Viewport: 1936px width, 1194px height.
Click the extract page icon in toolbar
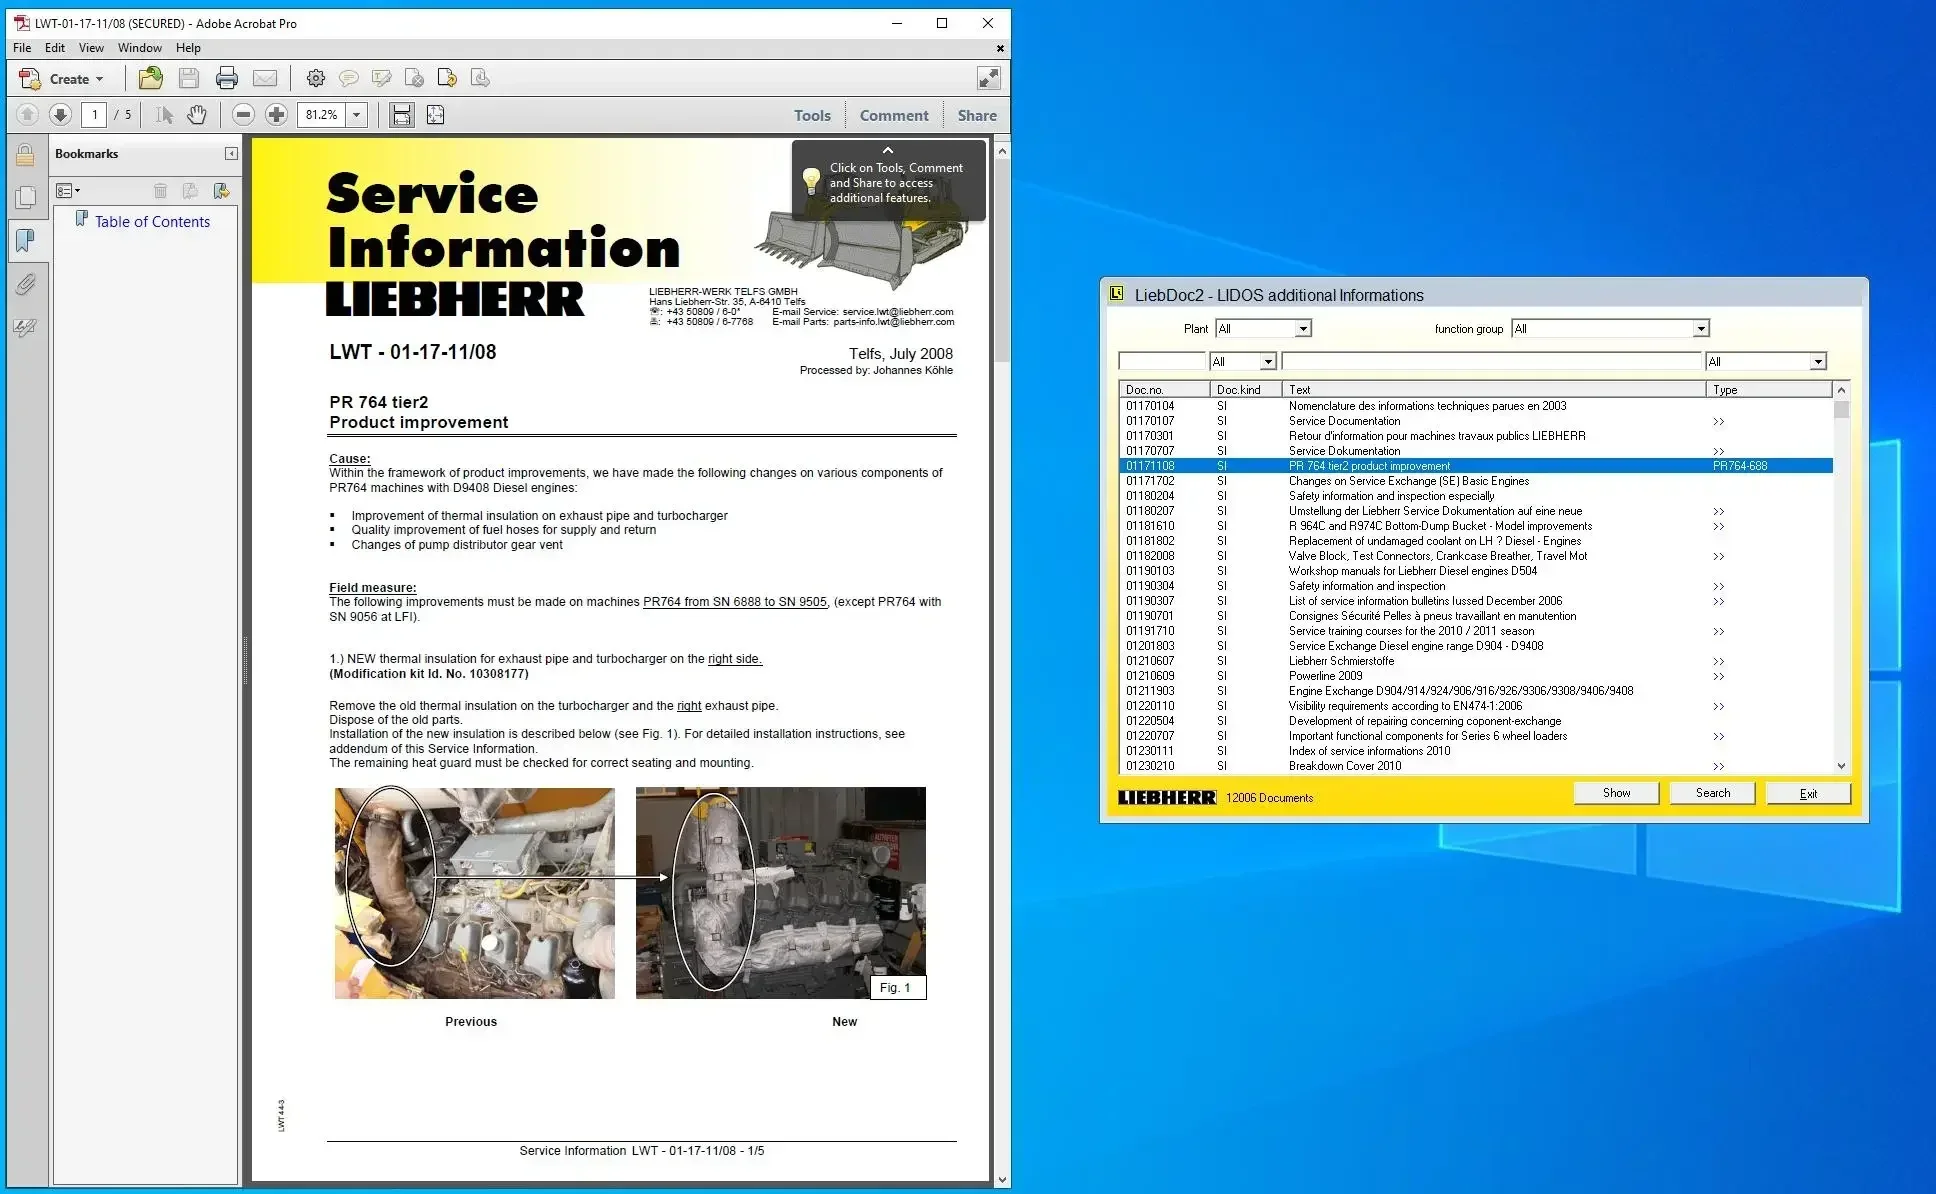480,78
